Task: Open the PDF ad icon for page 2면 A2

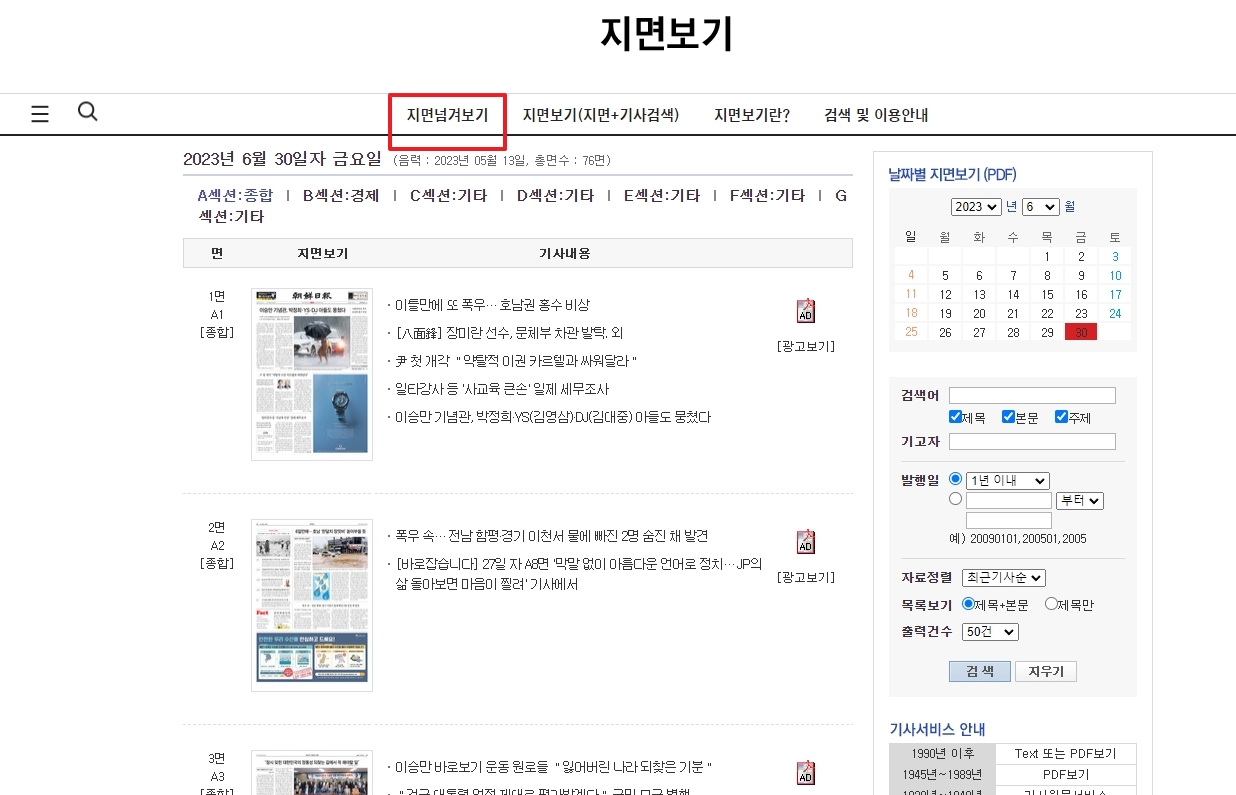Action: (805, 542)
